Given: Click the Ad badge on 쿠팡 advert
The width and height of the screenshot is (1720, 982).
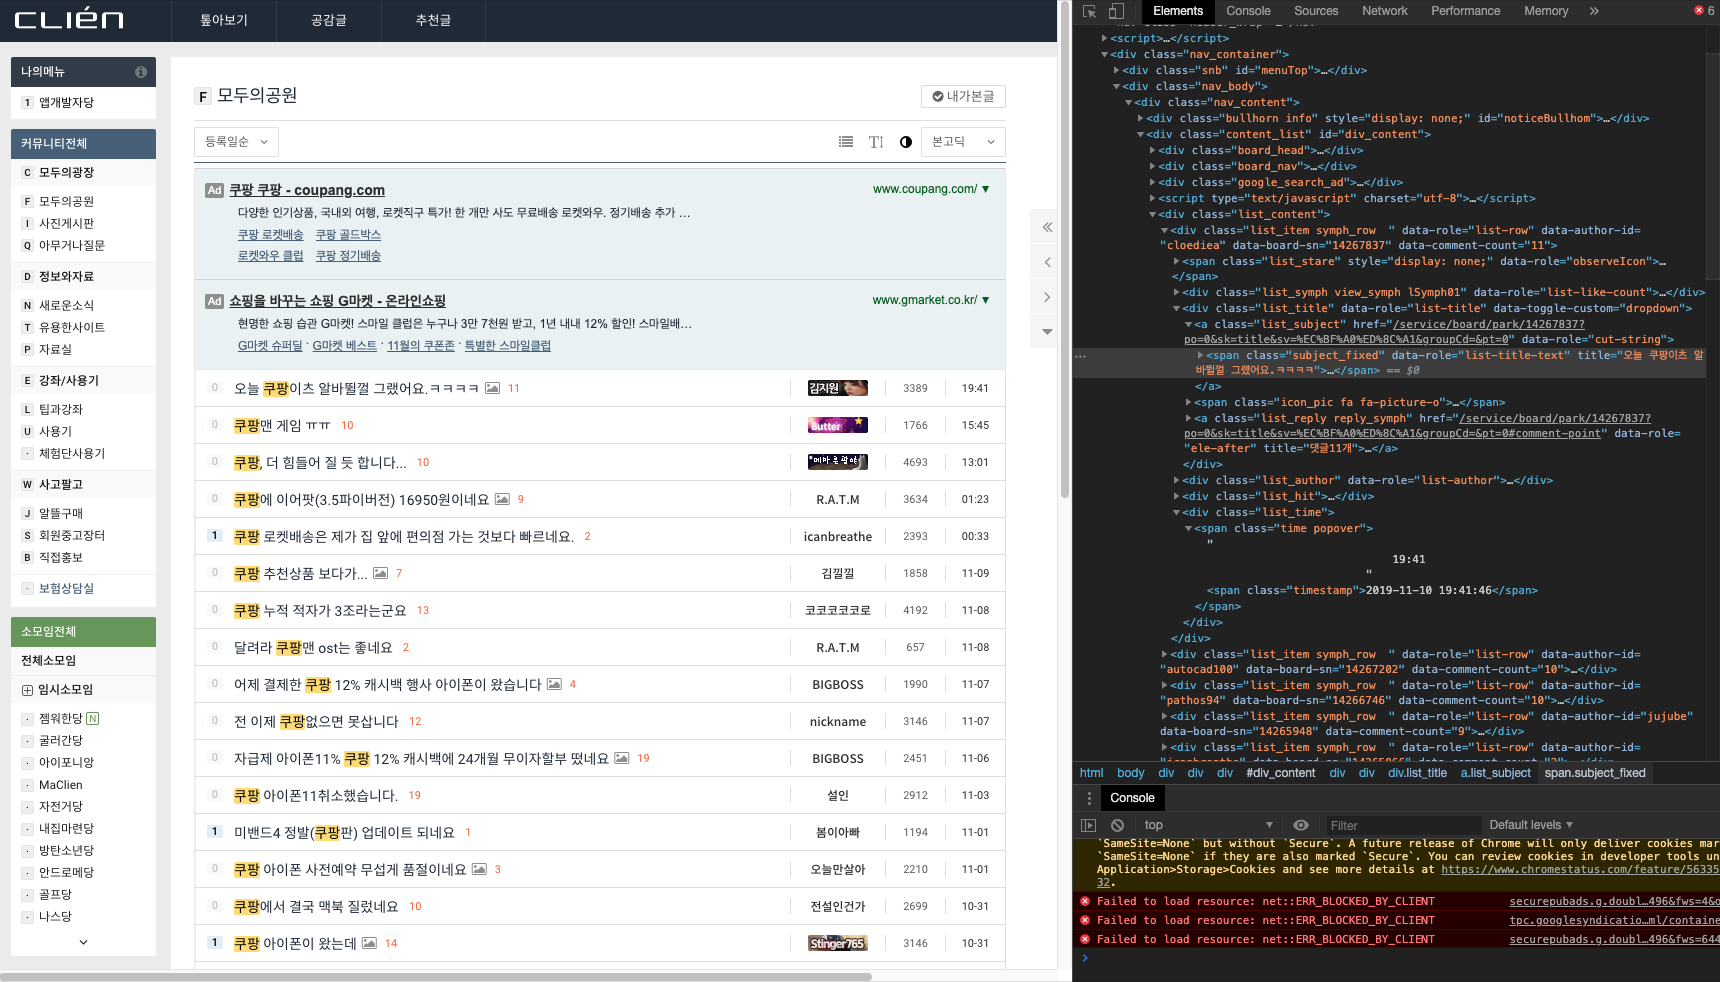Looking at the screenshot, I should (214, 190).
